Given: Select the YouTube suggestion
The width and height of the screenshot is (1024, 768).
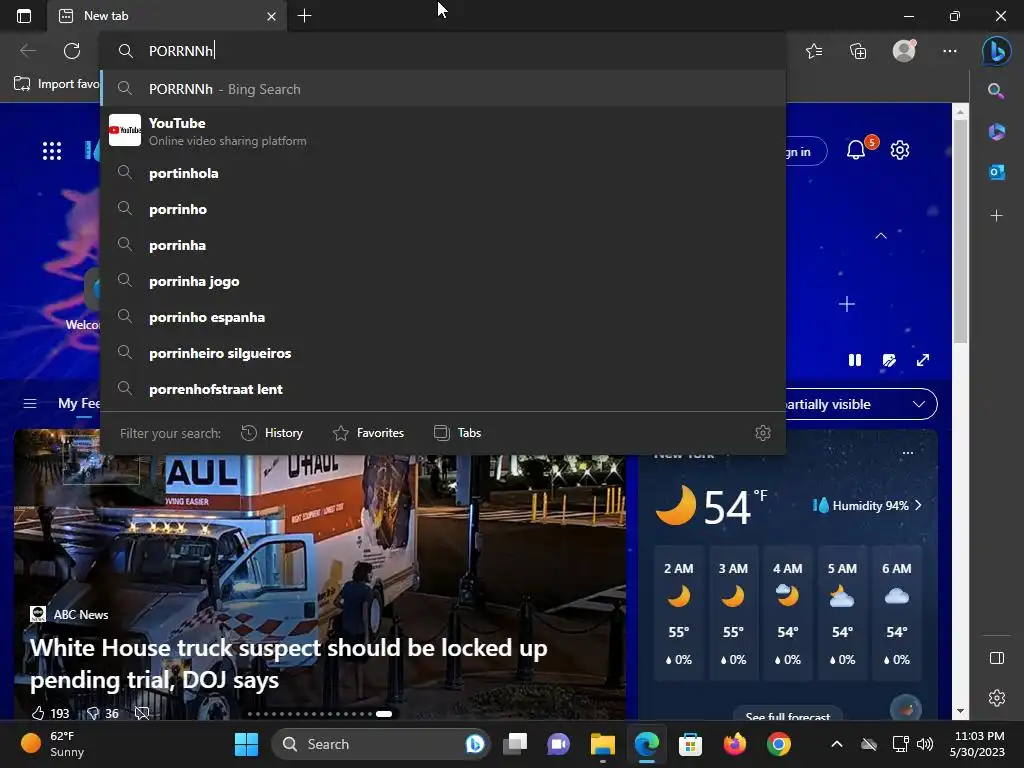Looking at the screenshot, I should pyautogui.click(x=443, y=131).
